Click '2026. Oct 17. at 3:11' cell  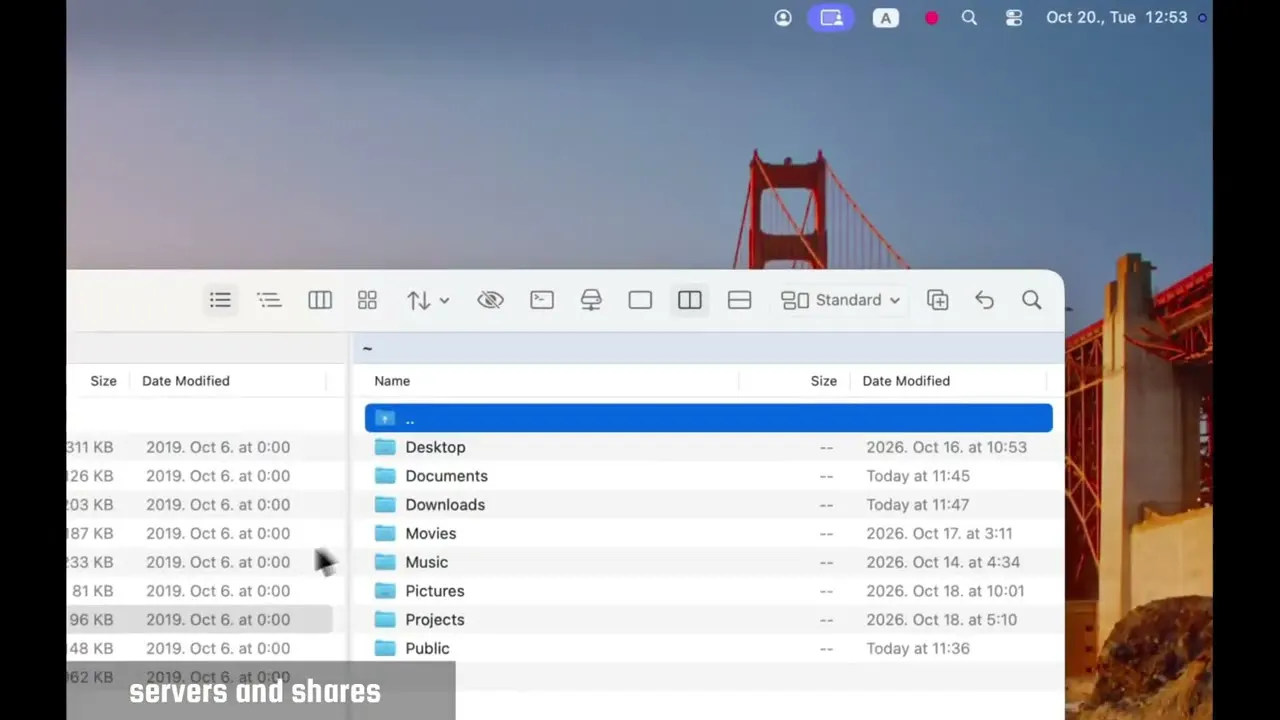(x=939, y=533)
